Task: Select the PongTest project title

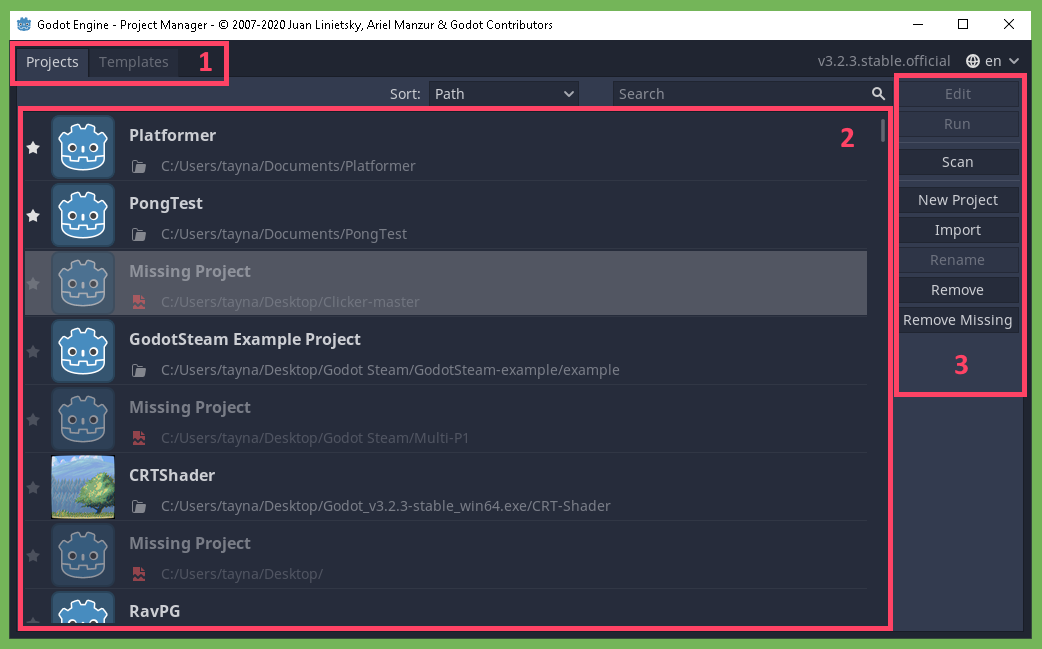Action: 165,204
